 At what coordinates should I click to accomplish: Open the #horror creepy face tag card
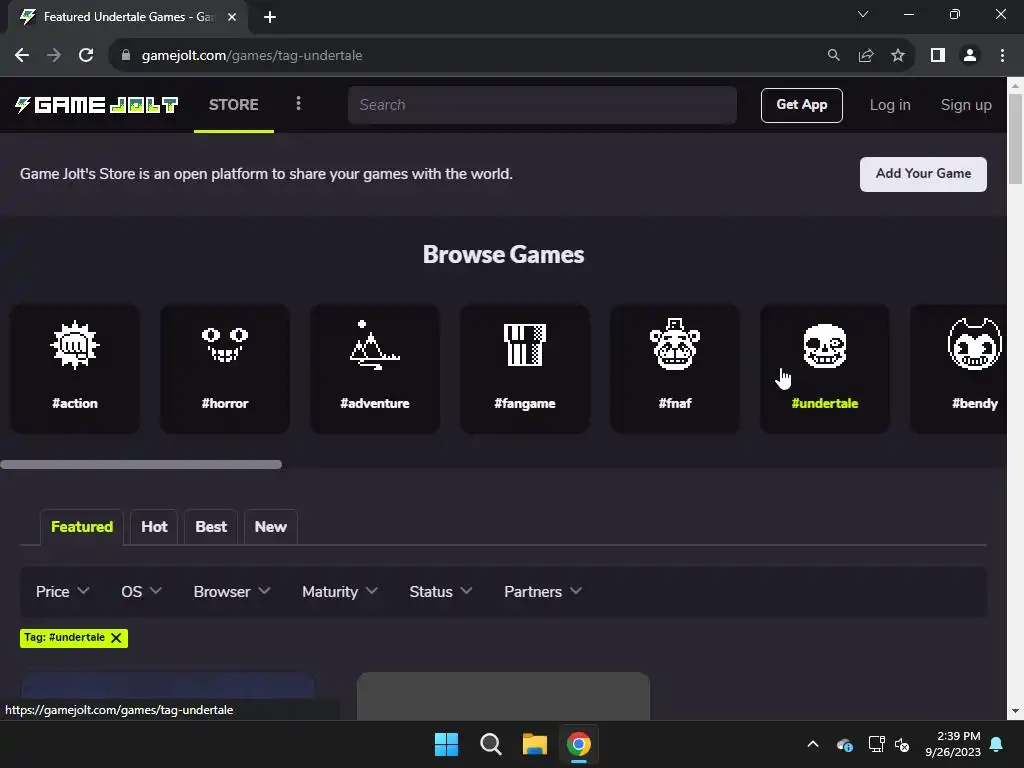point(225,368)
